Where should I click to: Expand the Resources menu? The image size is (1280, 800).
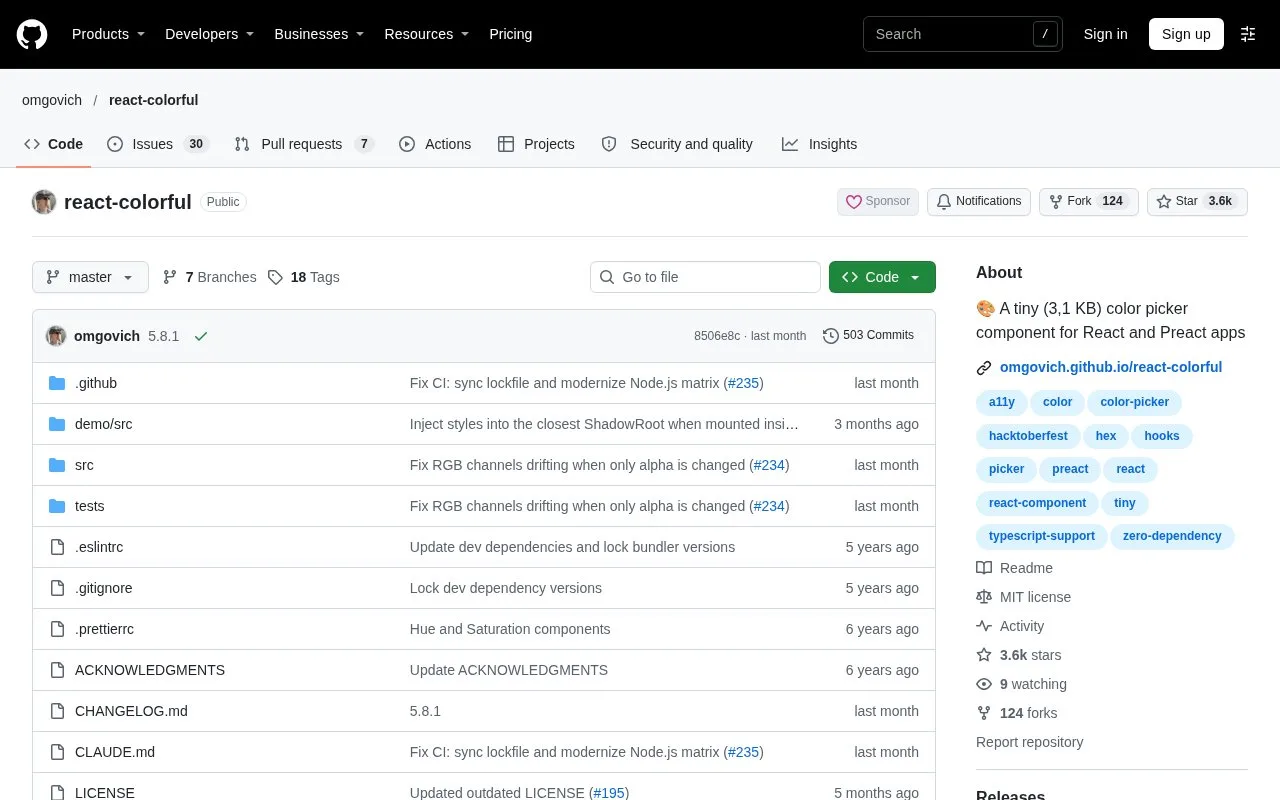pos(427,34)
